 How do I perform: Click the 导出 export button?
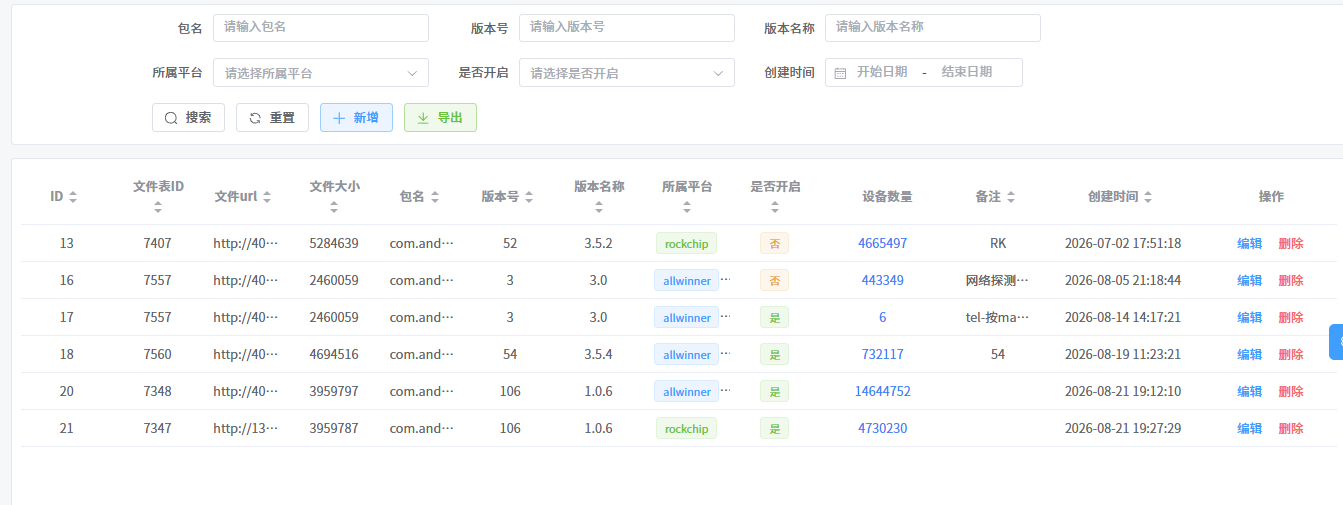pos(440,118)
